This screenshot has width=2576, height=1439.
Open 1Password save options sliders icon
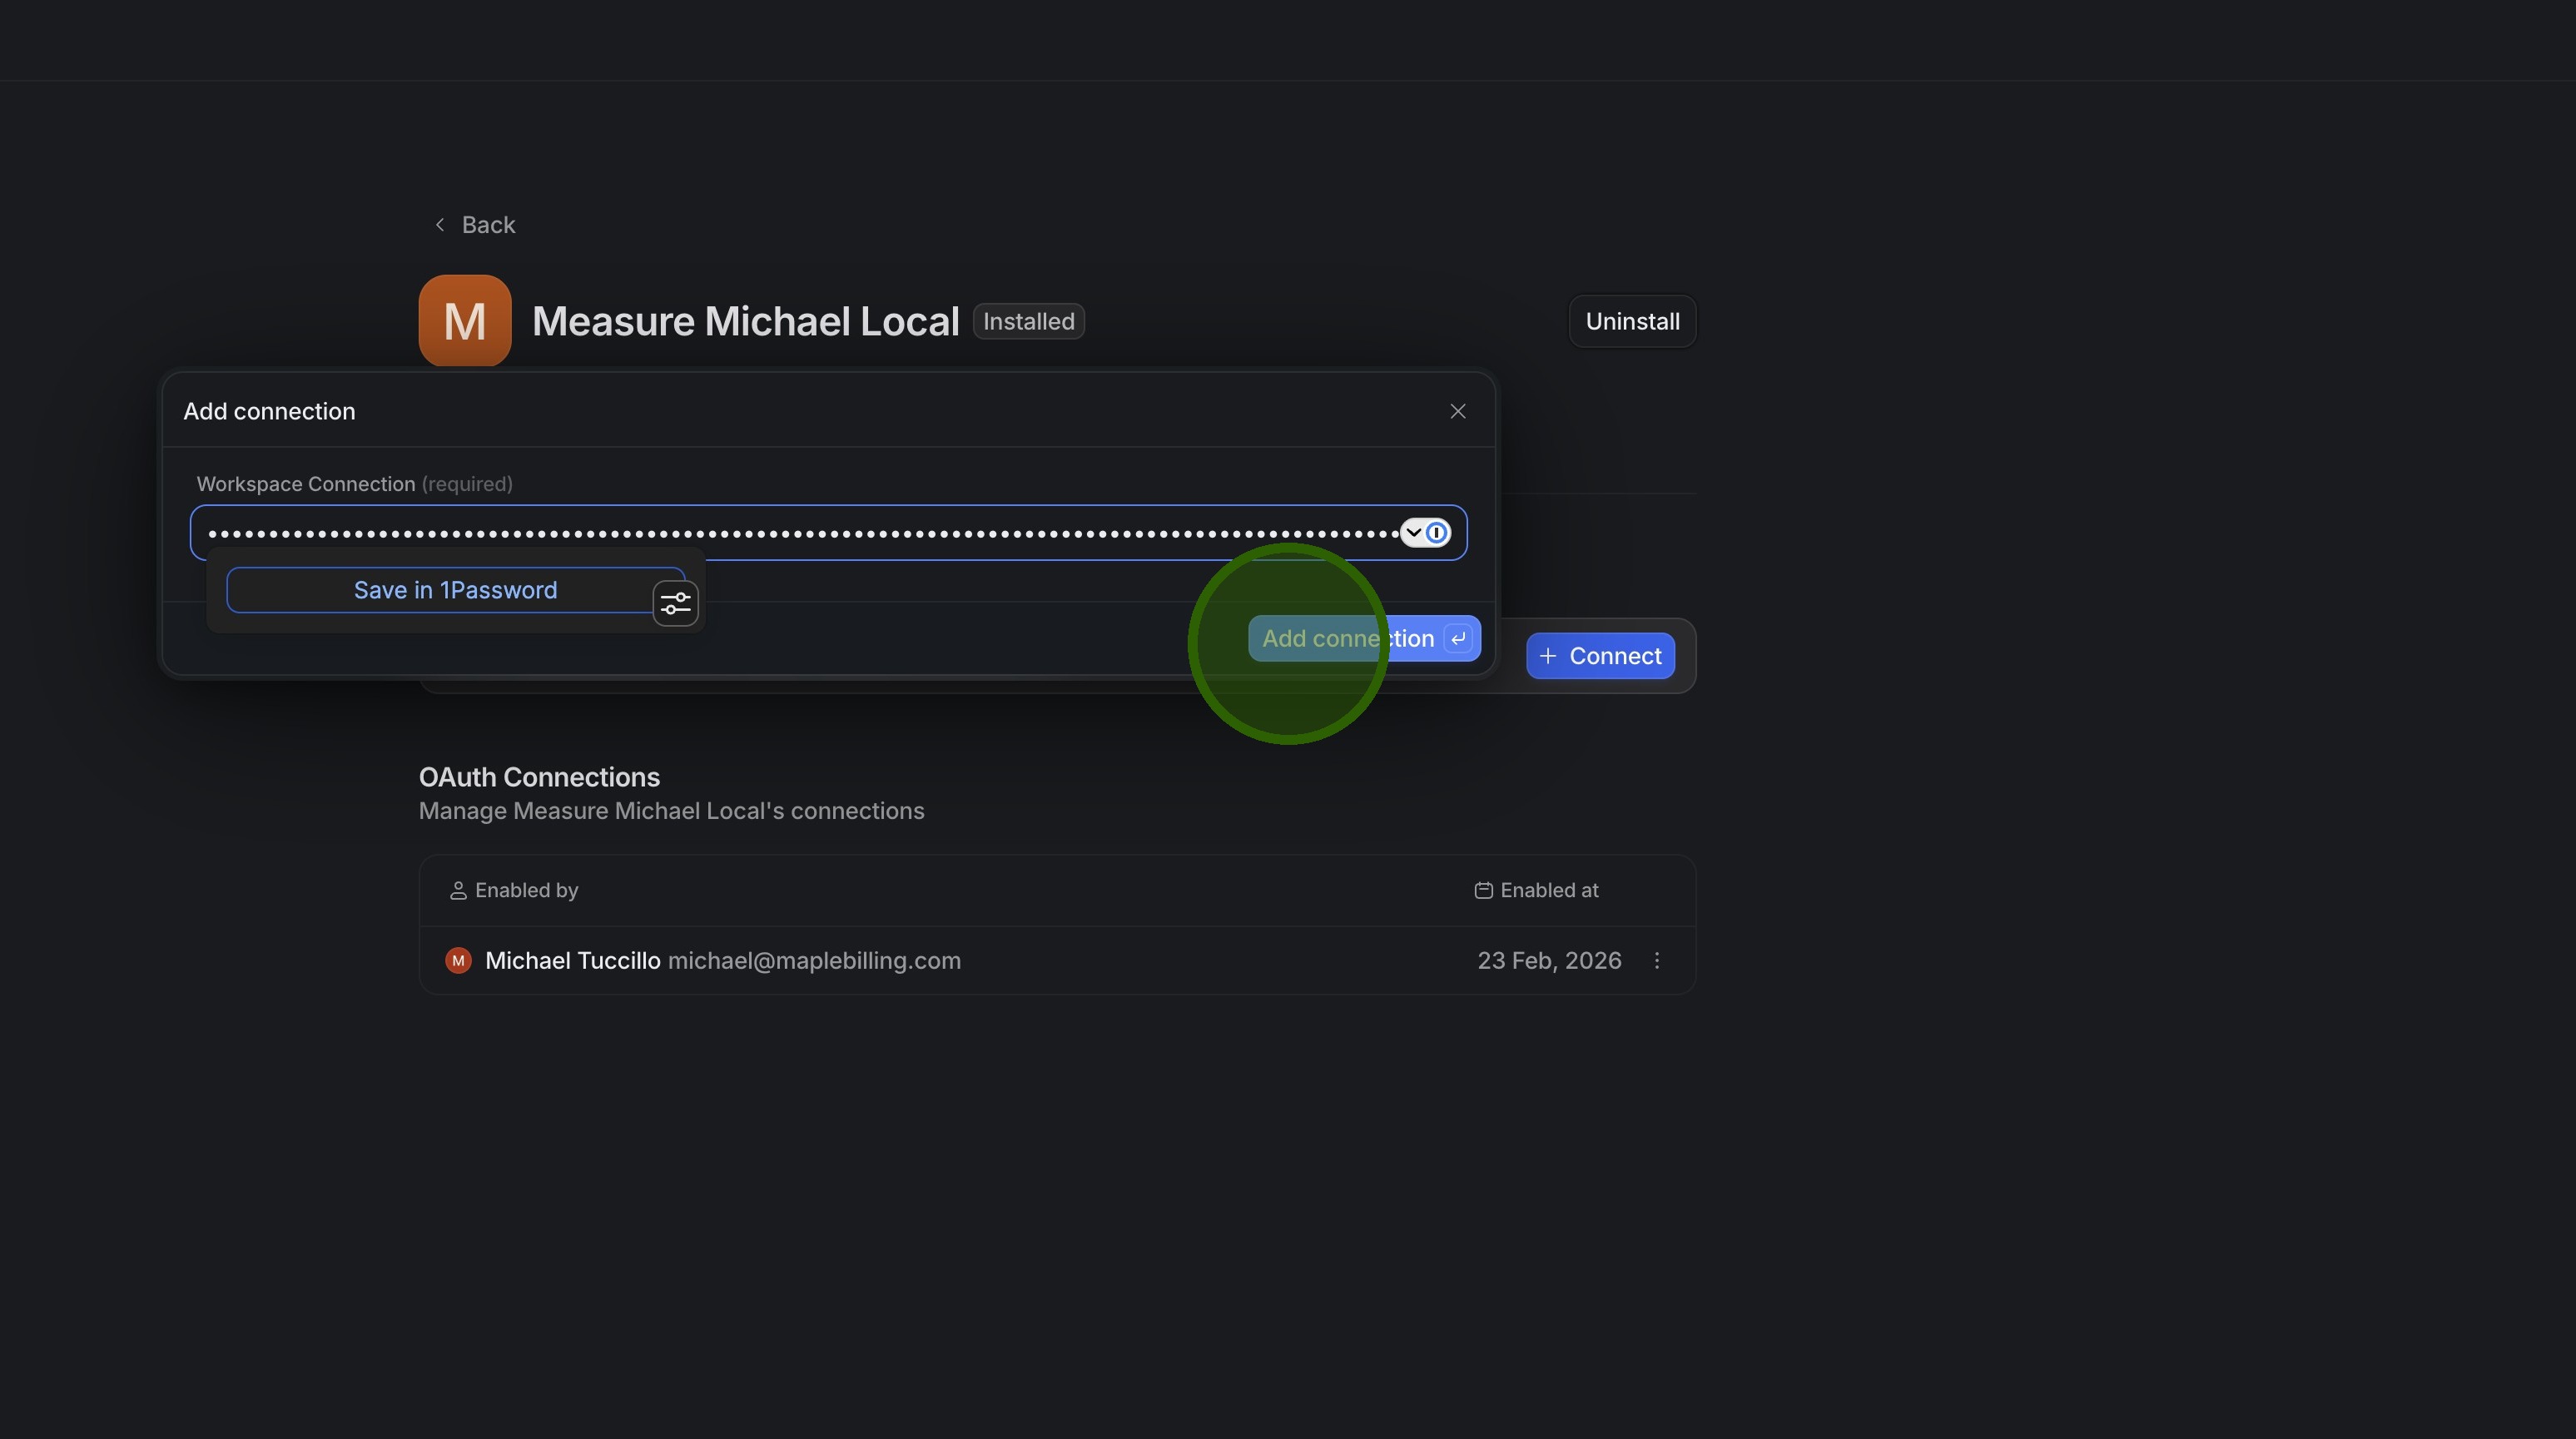676,603
